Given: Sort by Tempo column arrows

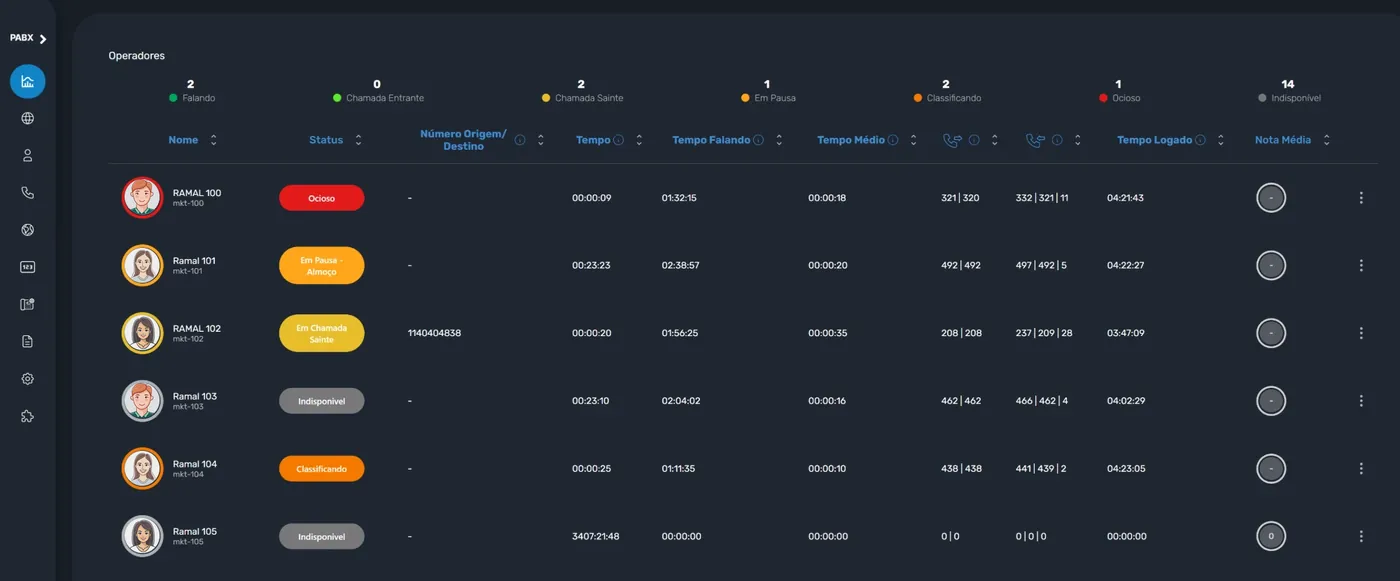Looking at the screenshot, I should [x=640, y=140].
